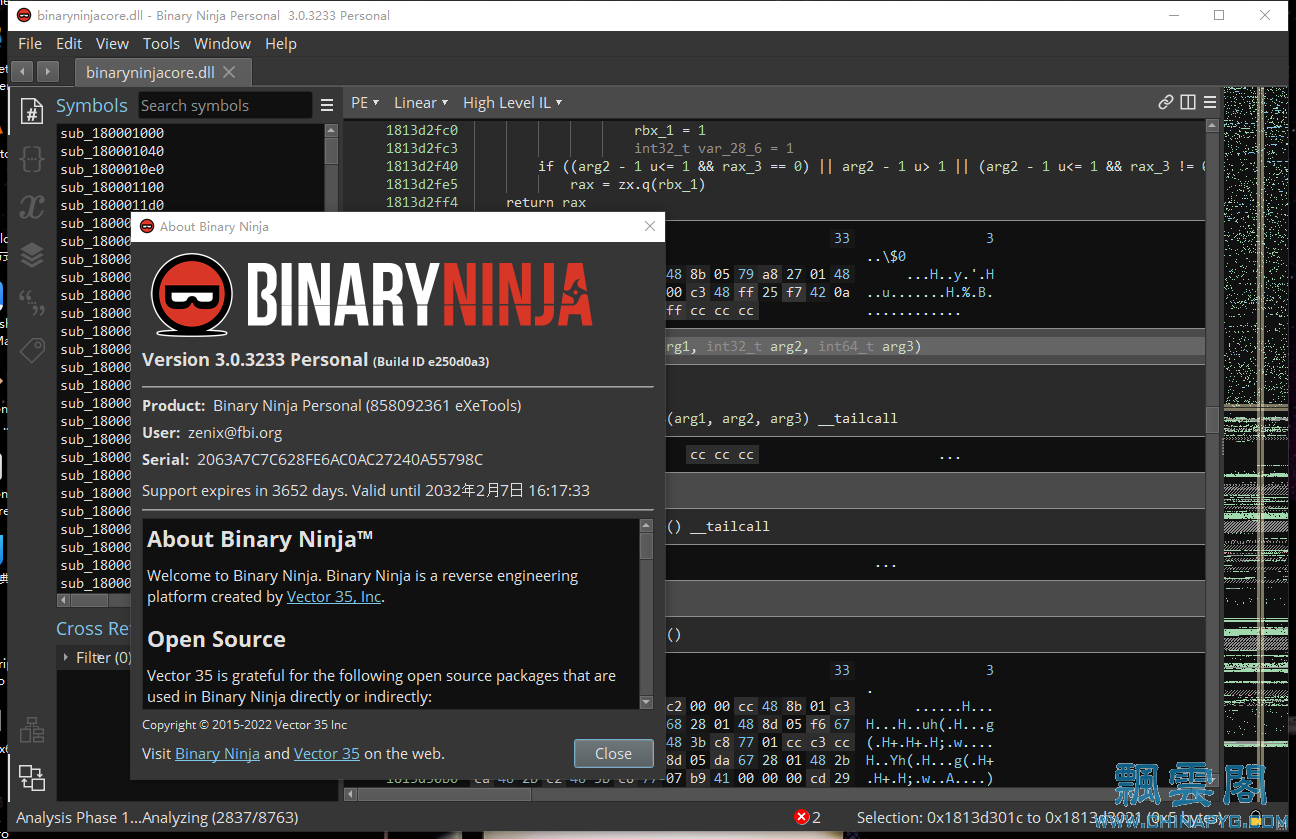Click the Analysis Phase status text

157,817
